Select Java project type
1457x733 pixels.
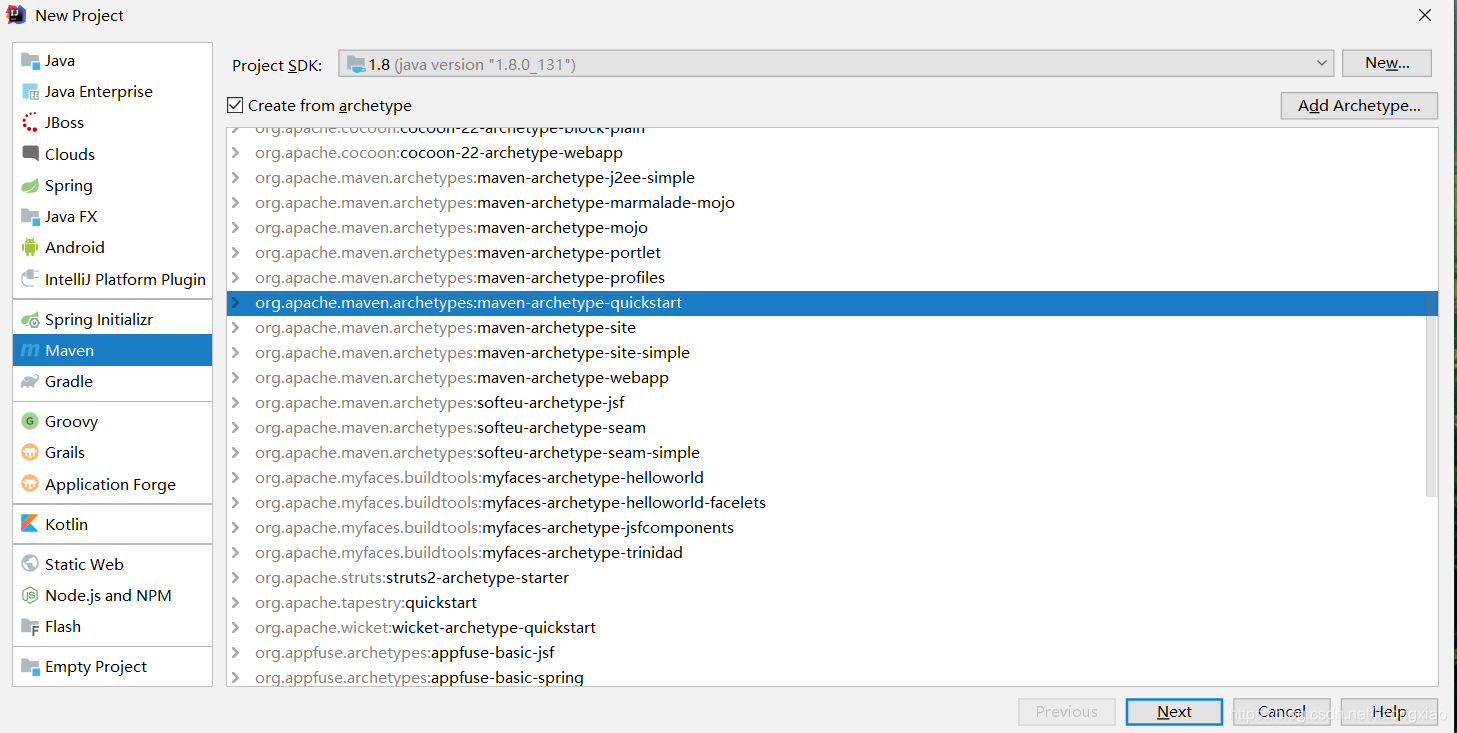click(x=112, y=60)
